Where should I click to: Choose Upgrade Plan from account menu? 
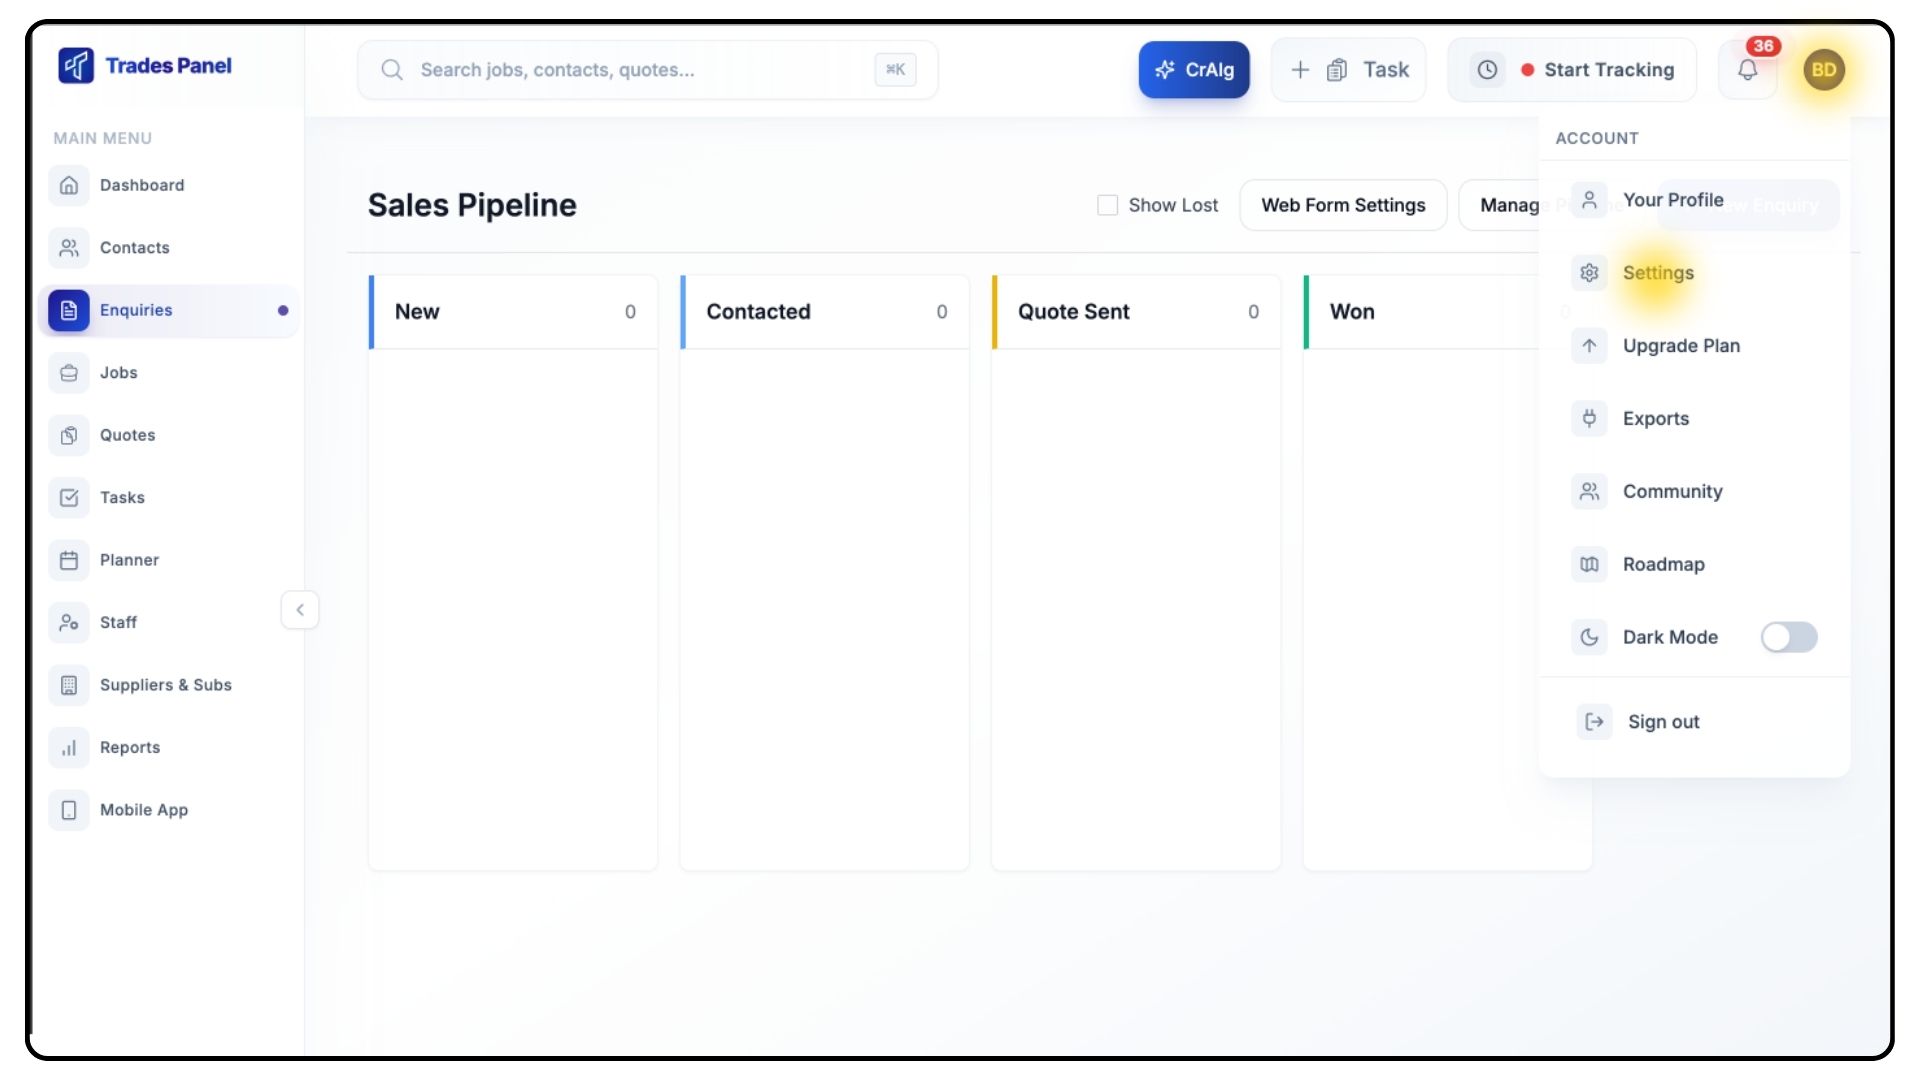click(1680, 346)
